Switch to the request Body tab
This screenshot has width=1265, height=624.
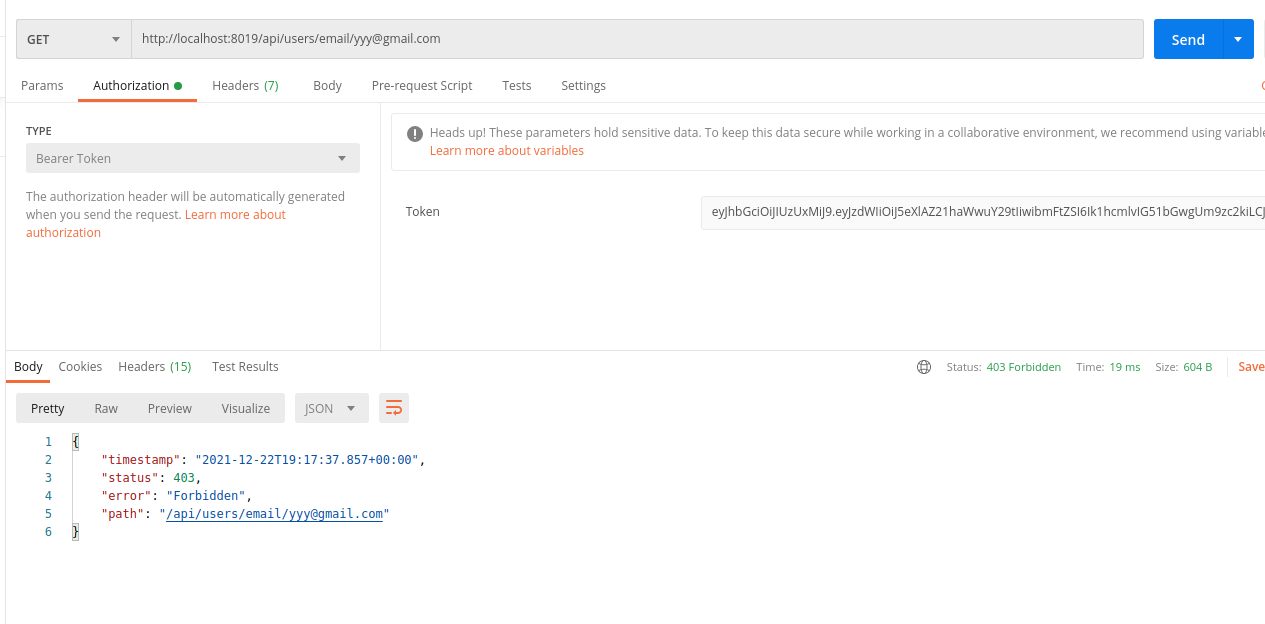click(327, 86)
